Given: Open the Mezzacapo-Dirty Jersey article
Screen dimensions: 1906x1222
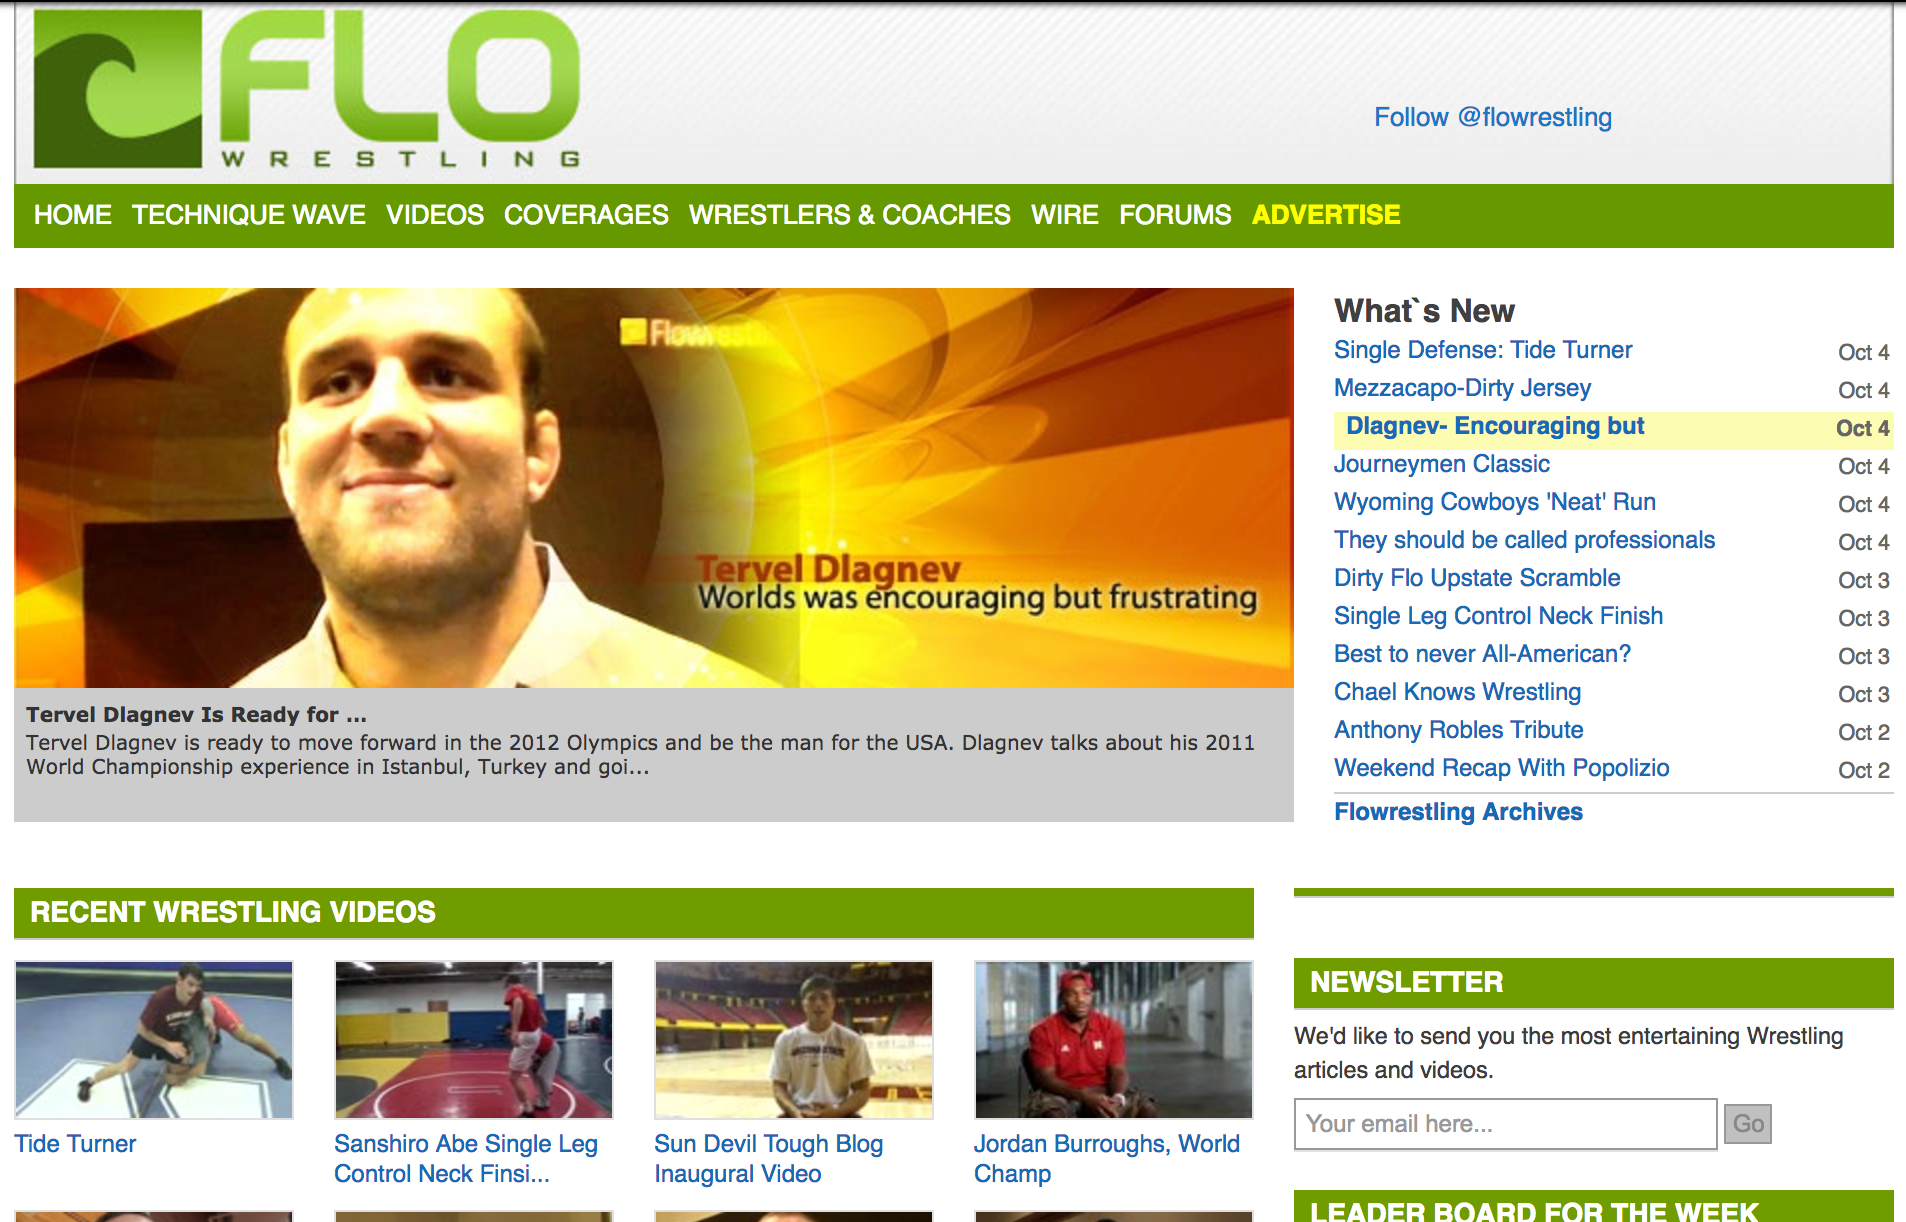Looking at the screenshot, I should tap(1462, 388).
